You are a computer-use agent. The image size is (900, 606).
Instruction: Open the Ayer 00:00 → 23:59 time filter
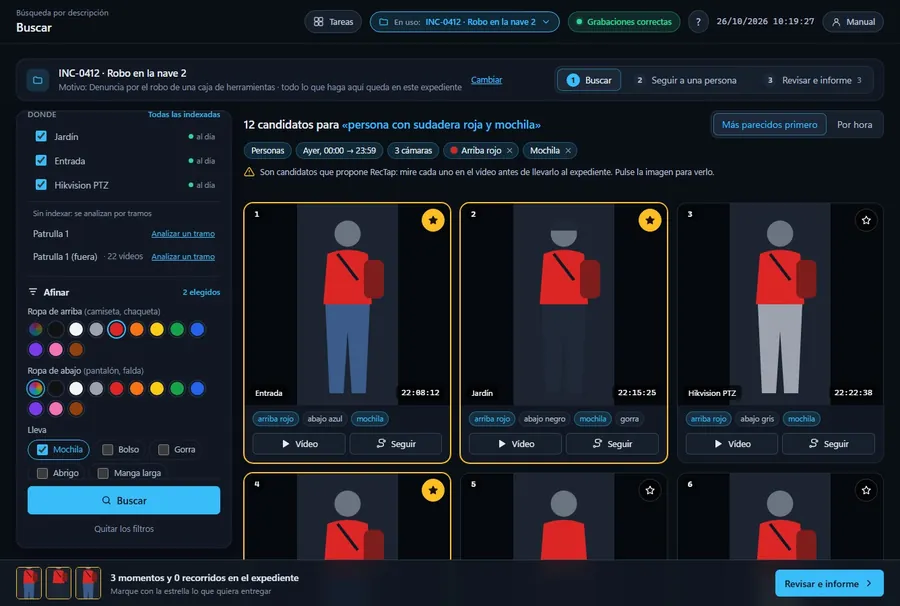339,150
